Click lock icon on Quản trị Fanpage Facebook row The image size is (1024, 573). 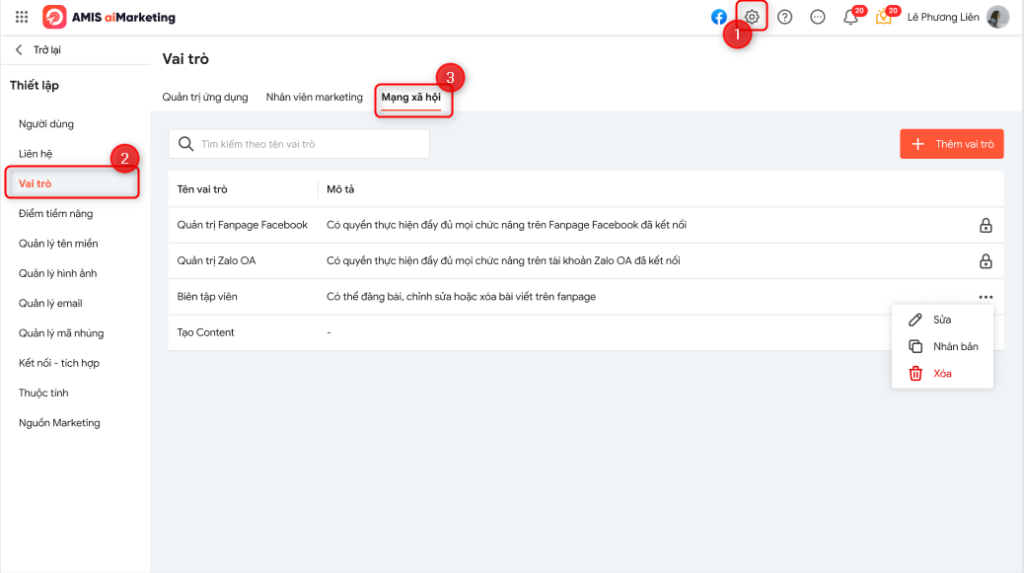pyautogui.click(x=985, y=225)
